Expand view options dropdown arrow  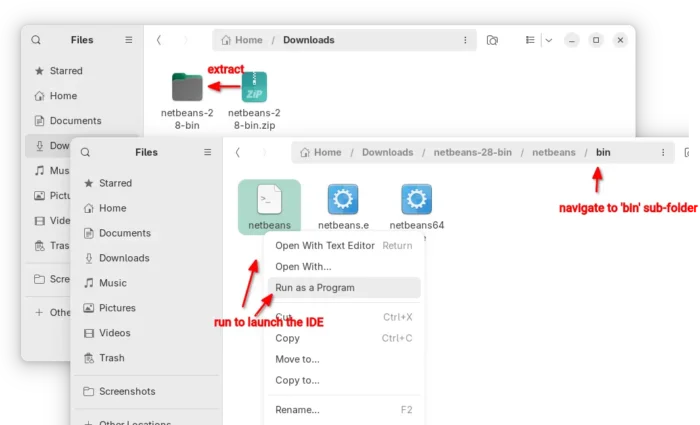point(548,40)
